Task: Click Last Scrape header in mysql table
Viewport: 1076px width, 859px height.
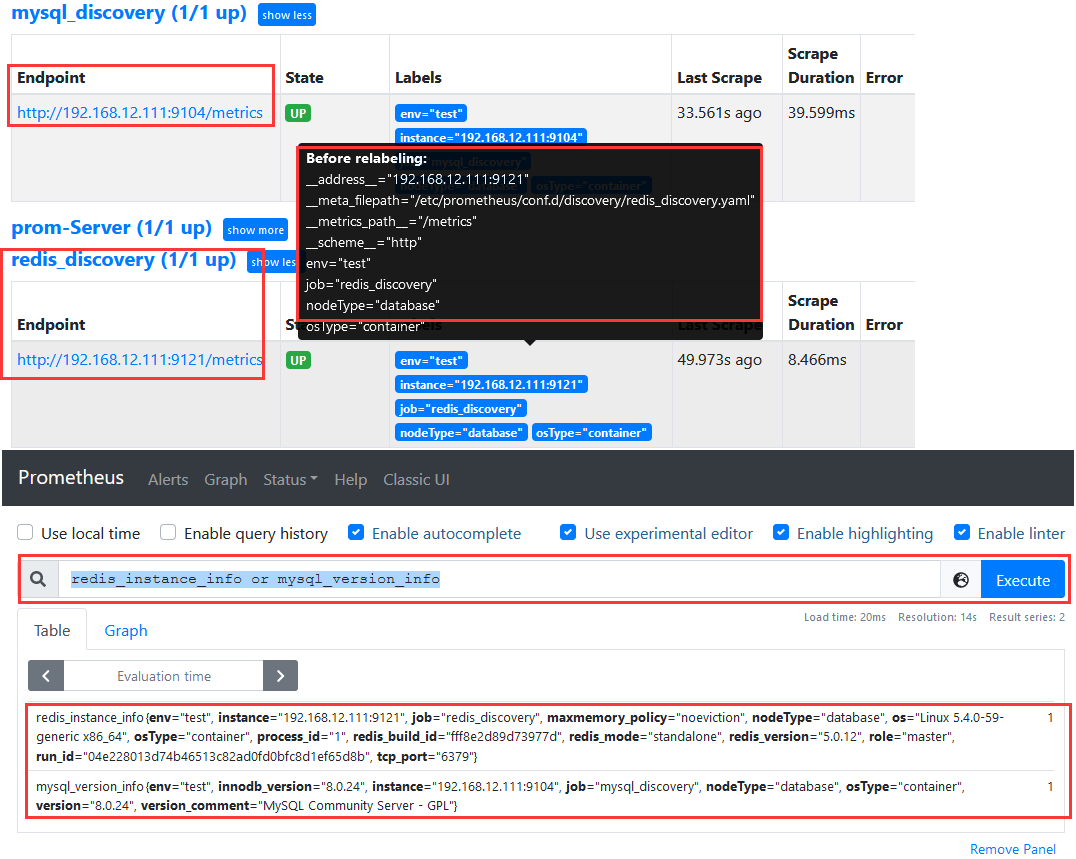Action: point(719,78)
